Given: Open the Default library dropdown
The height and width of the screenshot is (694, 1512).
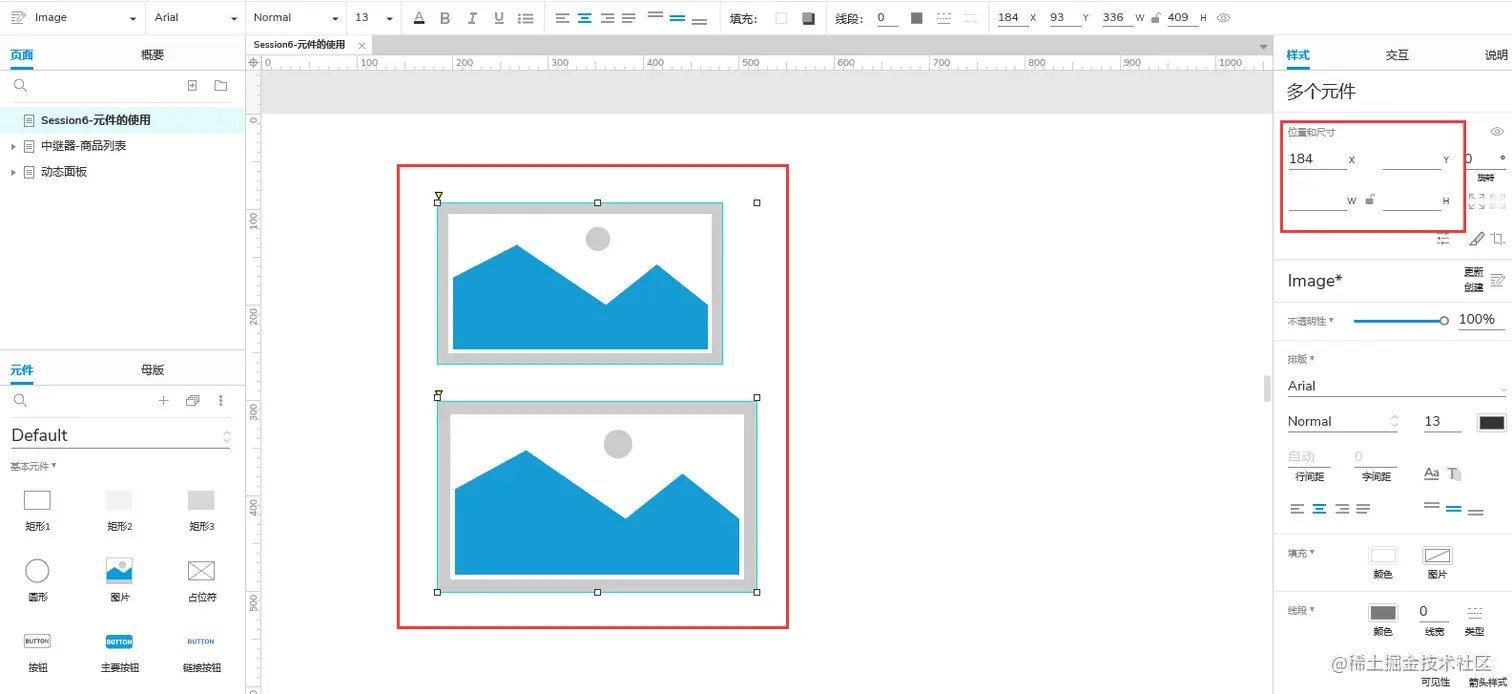Looking at the screenshot, I should pyautogui.click(x=121, y=436).
